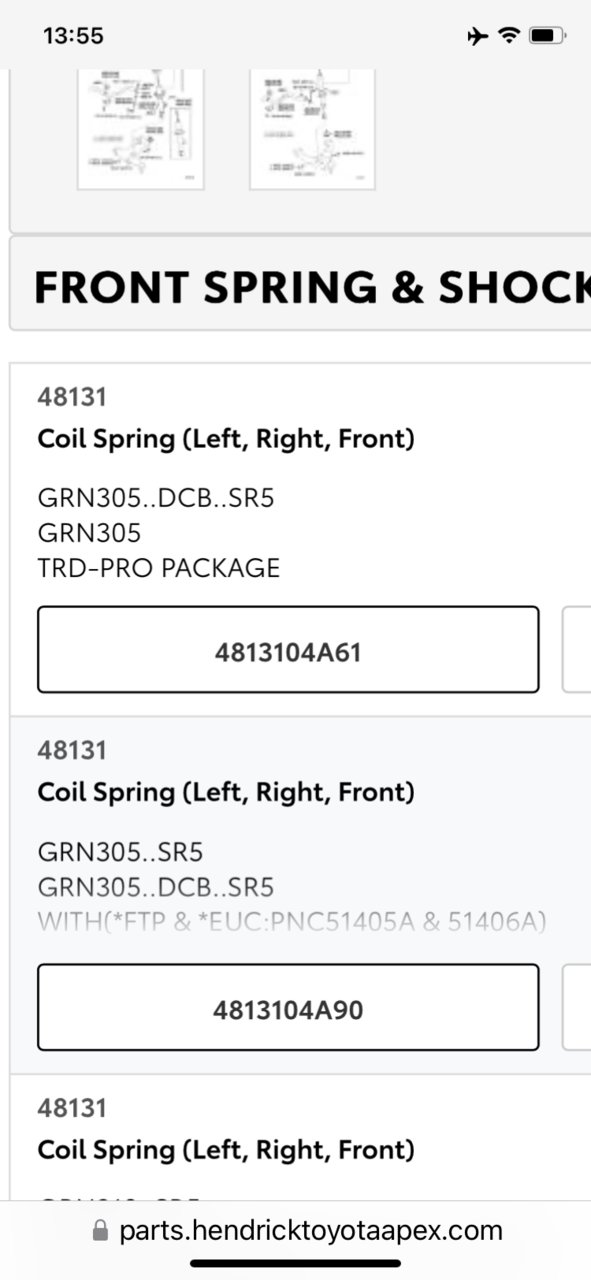The height and width of the screenshot is (1280, 591).
Task: Select part number 4813104A61
Action: [x=288, y=649]
